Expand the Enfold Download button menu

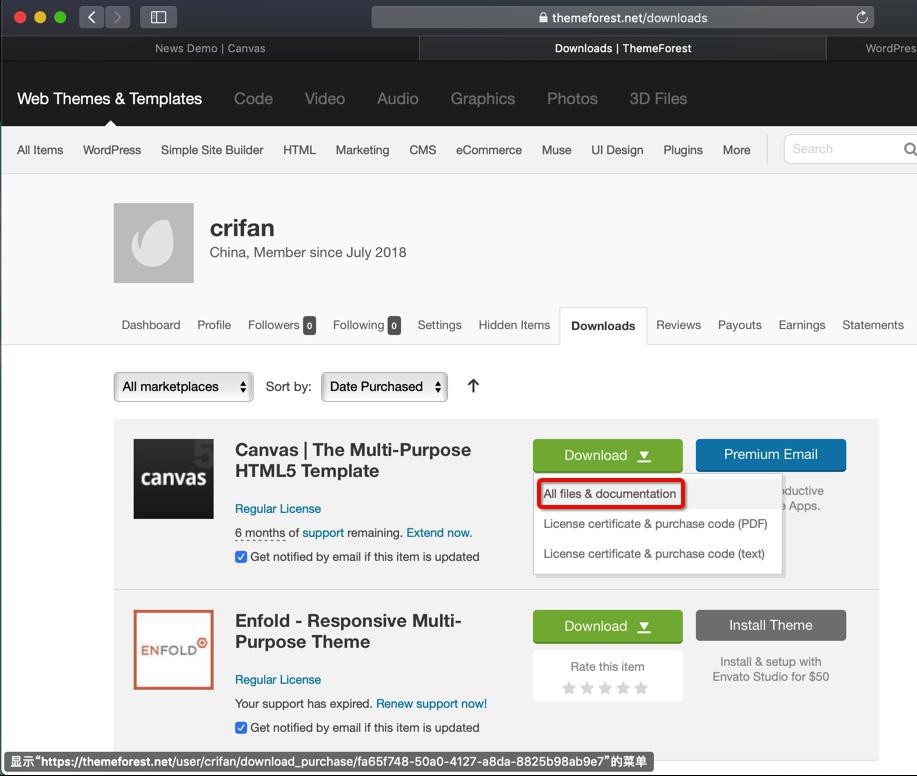[608, 626]
